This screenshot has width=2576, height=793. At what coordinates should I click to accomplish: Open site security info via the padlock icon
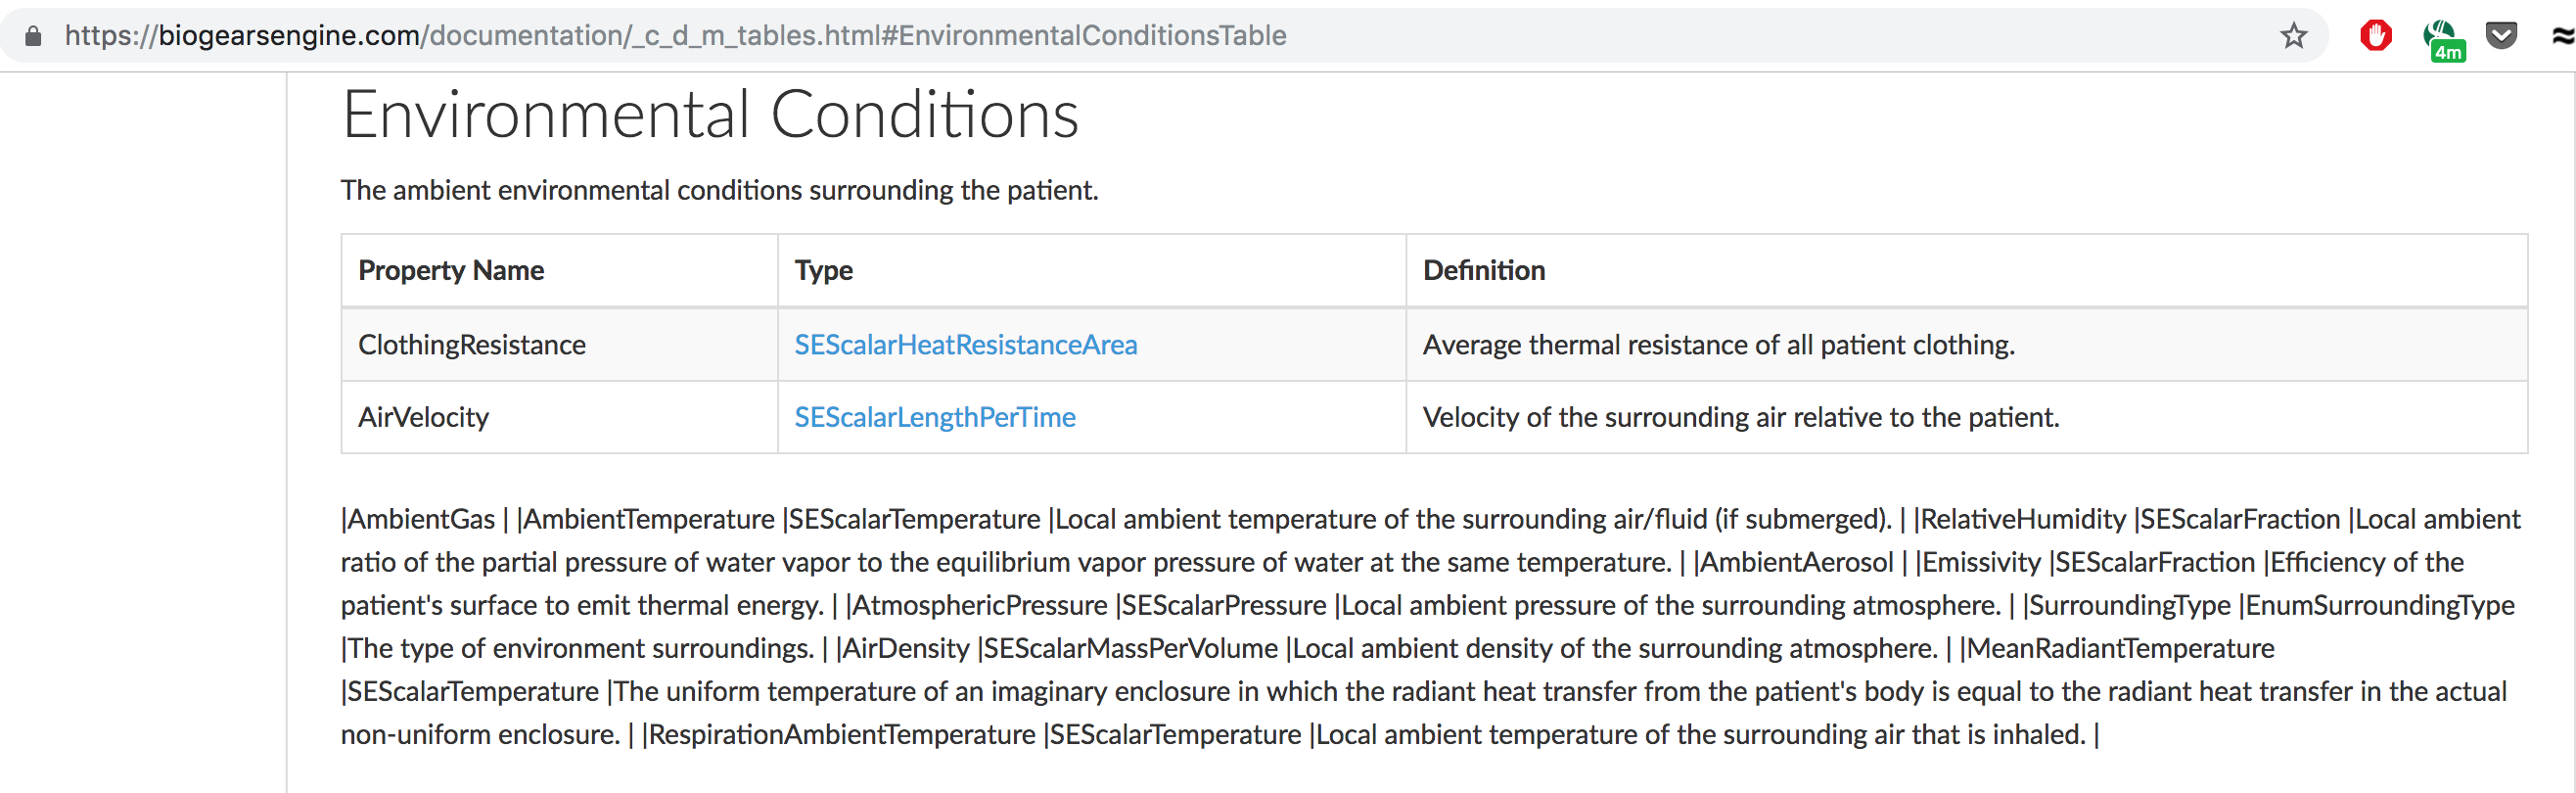tap(31, 35)
